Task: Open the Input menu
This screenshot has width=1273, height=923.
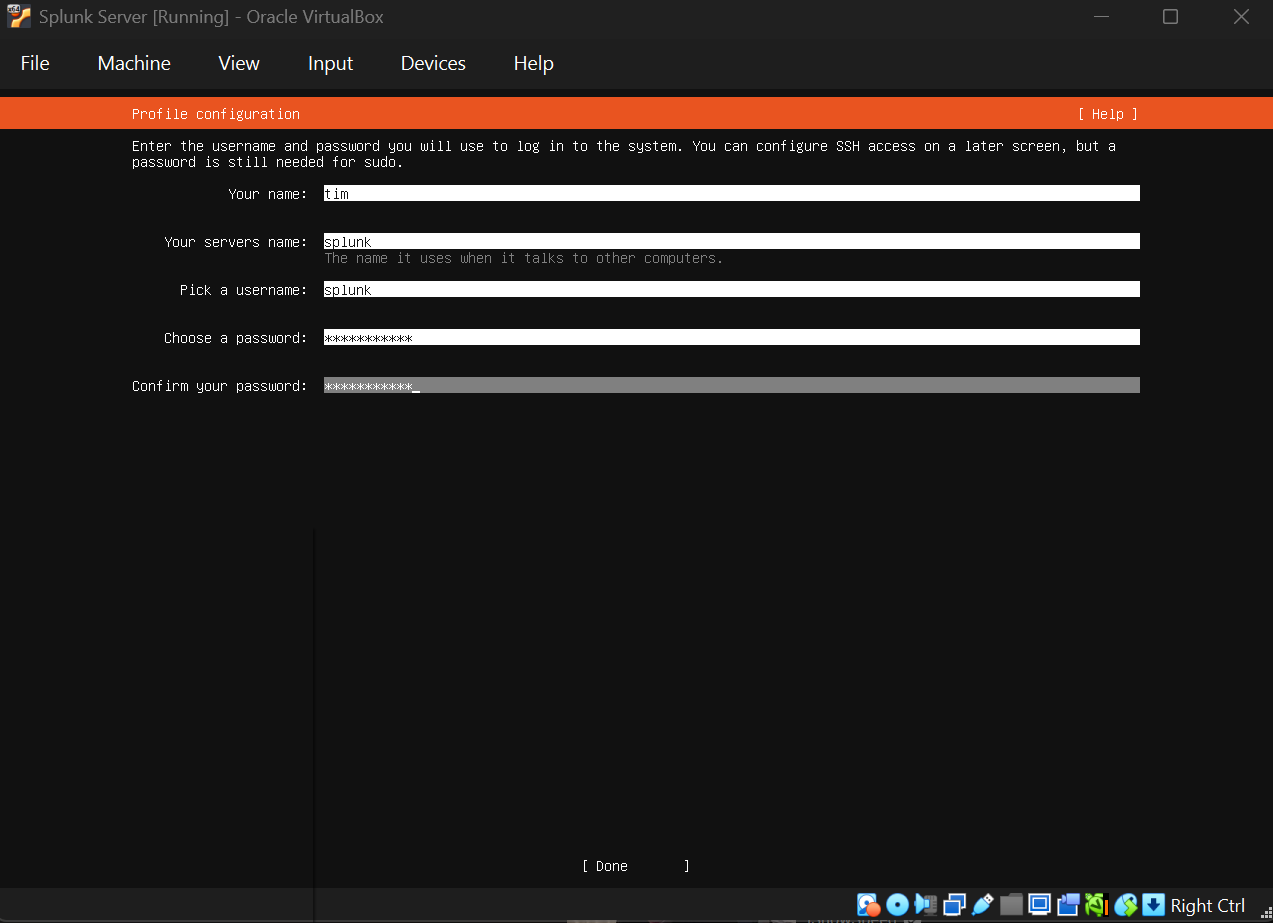Action: coord(330,63)
